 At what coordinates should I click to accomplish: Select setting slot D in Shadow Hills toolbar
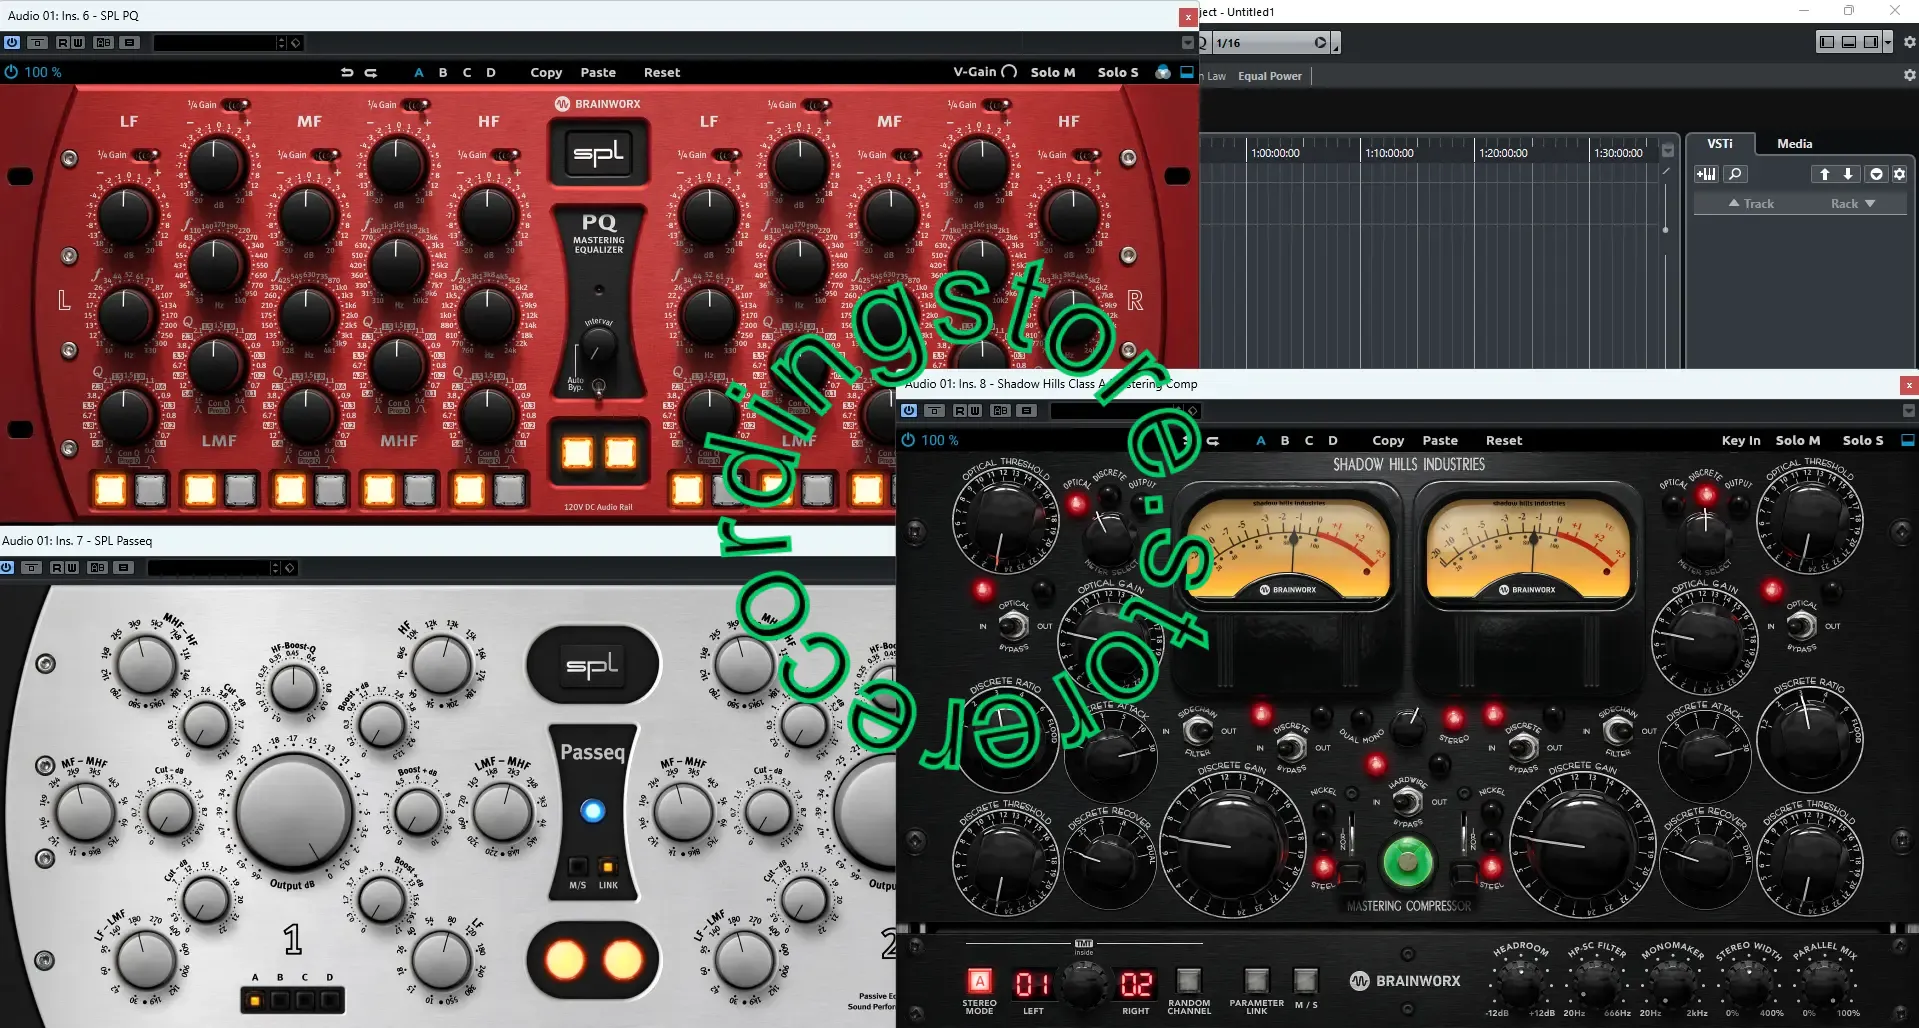pos(1333,440)
